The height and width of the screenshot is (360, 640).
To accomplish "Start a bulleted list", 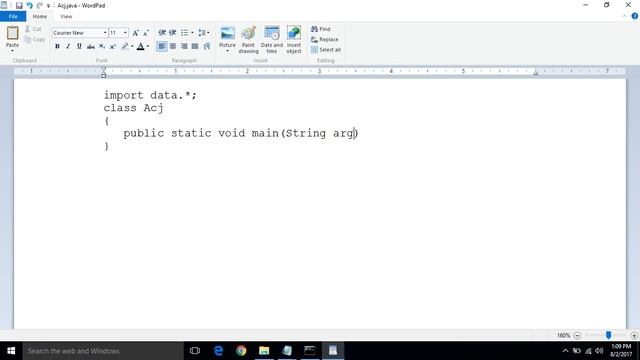I will (184, 33).
